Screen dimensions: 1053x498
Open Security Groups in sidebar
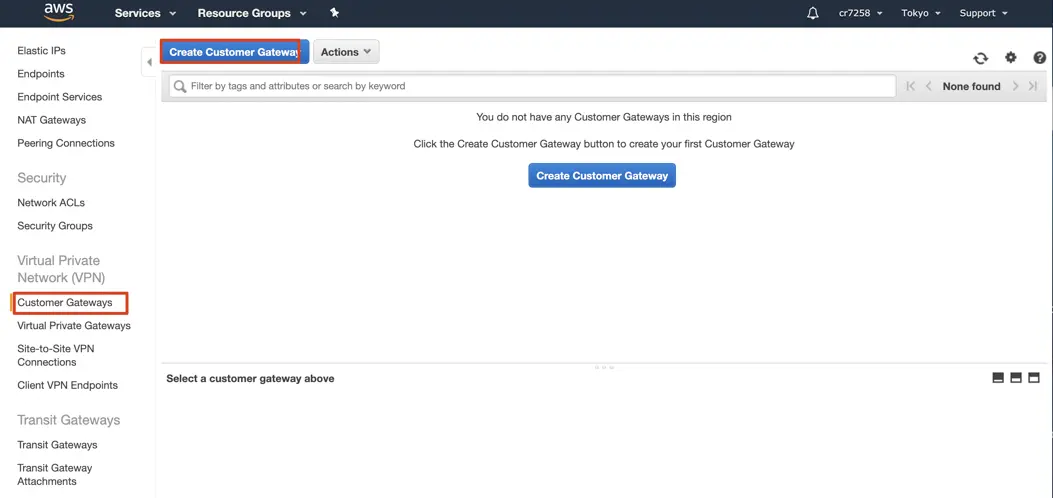[x=55, y=226]
